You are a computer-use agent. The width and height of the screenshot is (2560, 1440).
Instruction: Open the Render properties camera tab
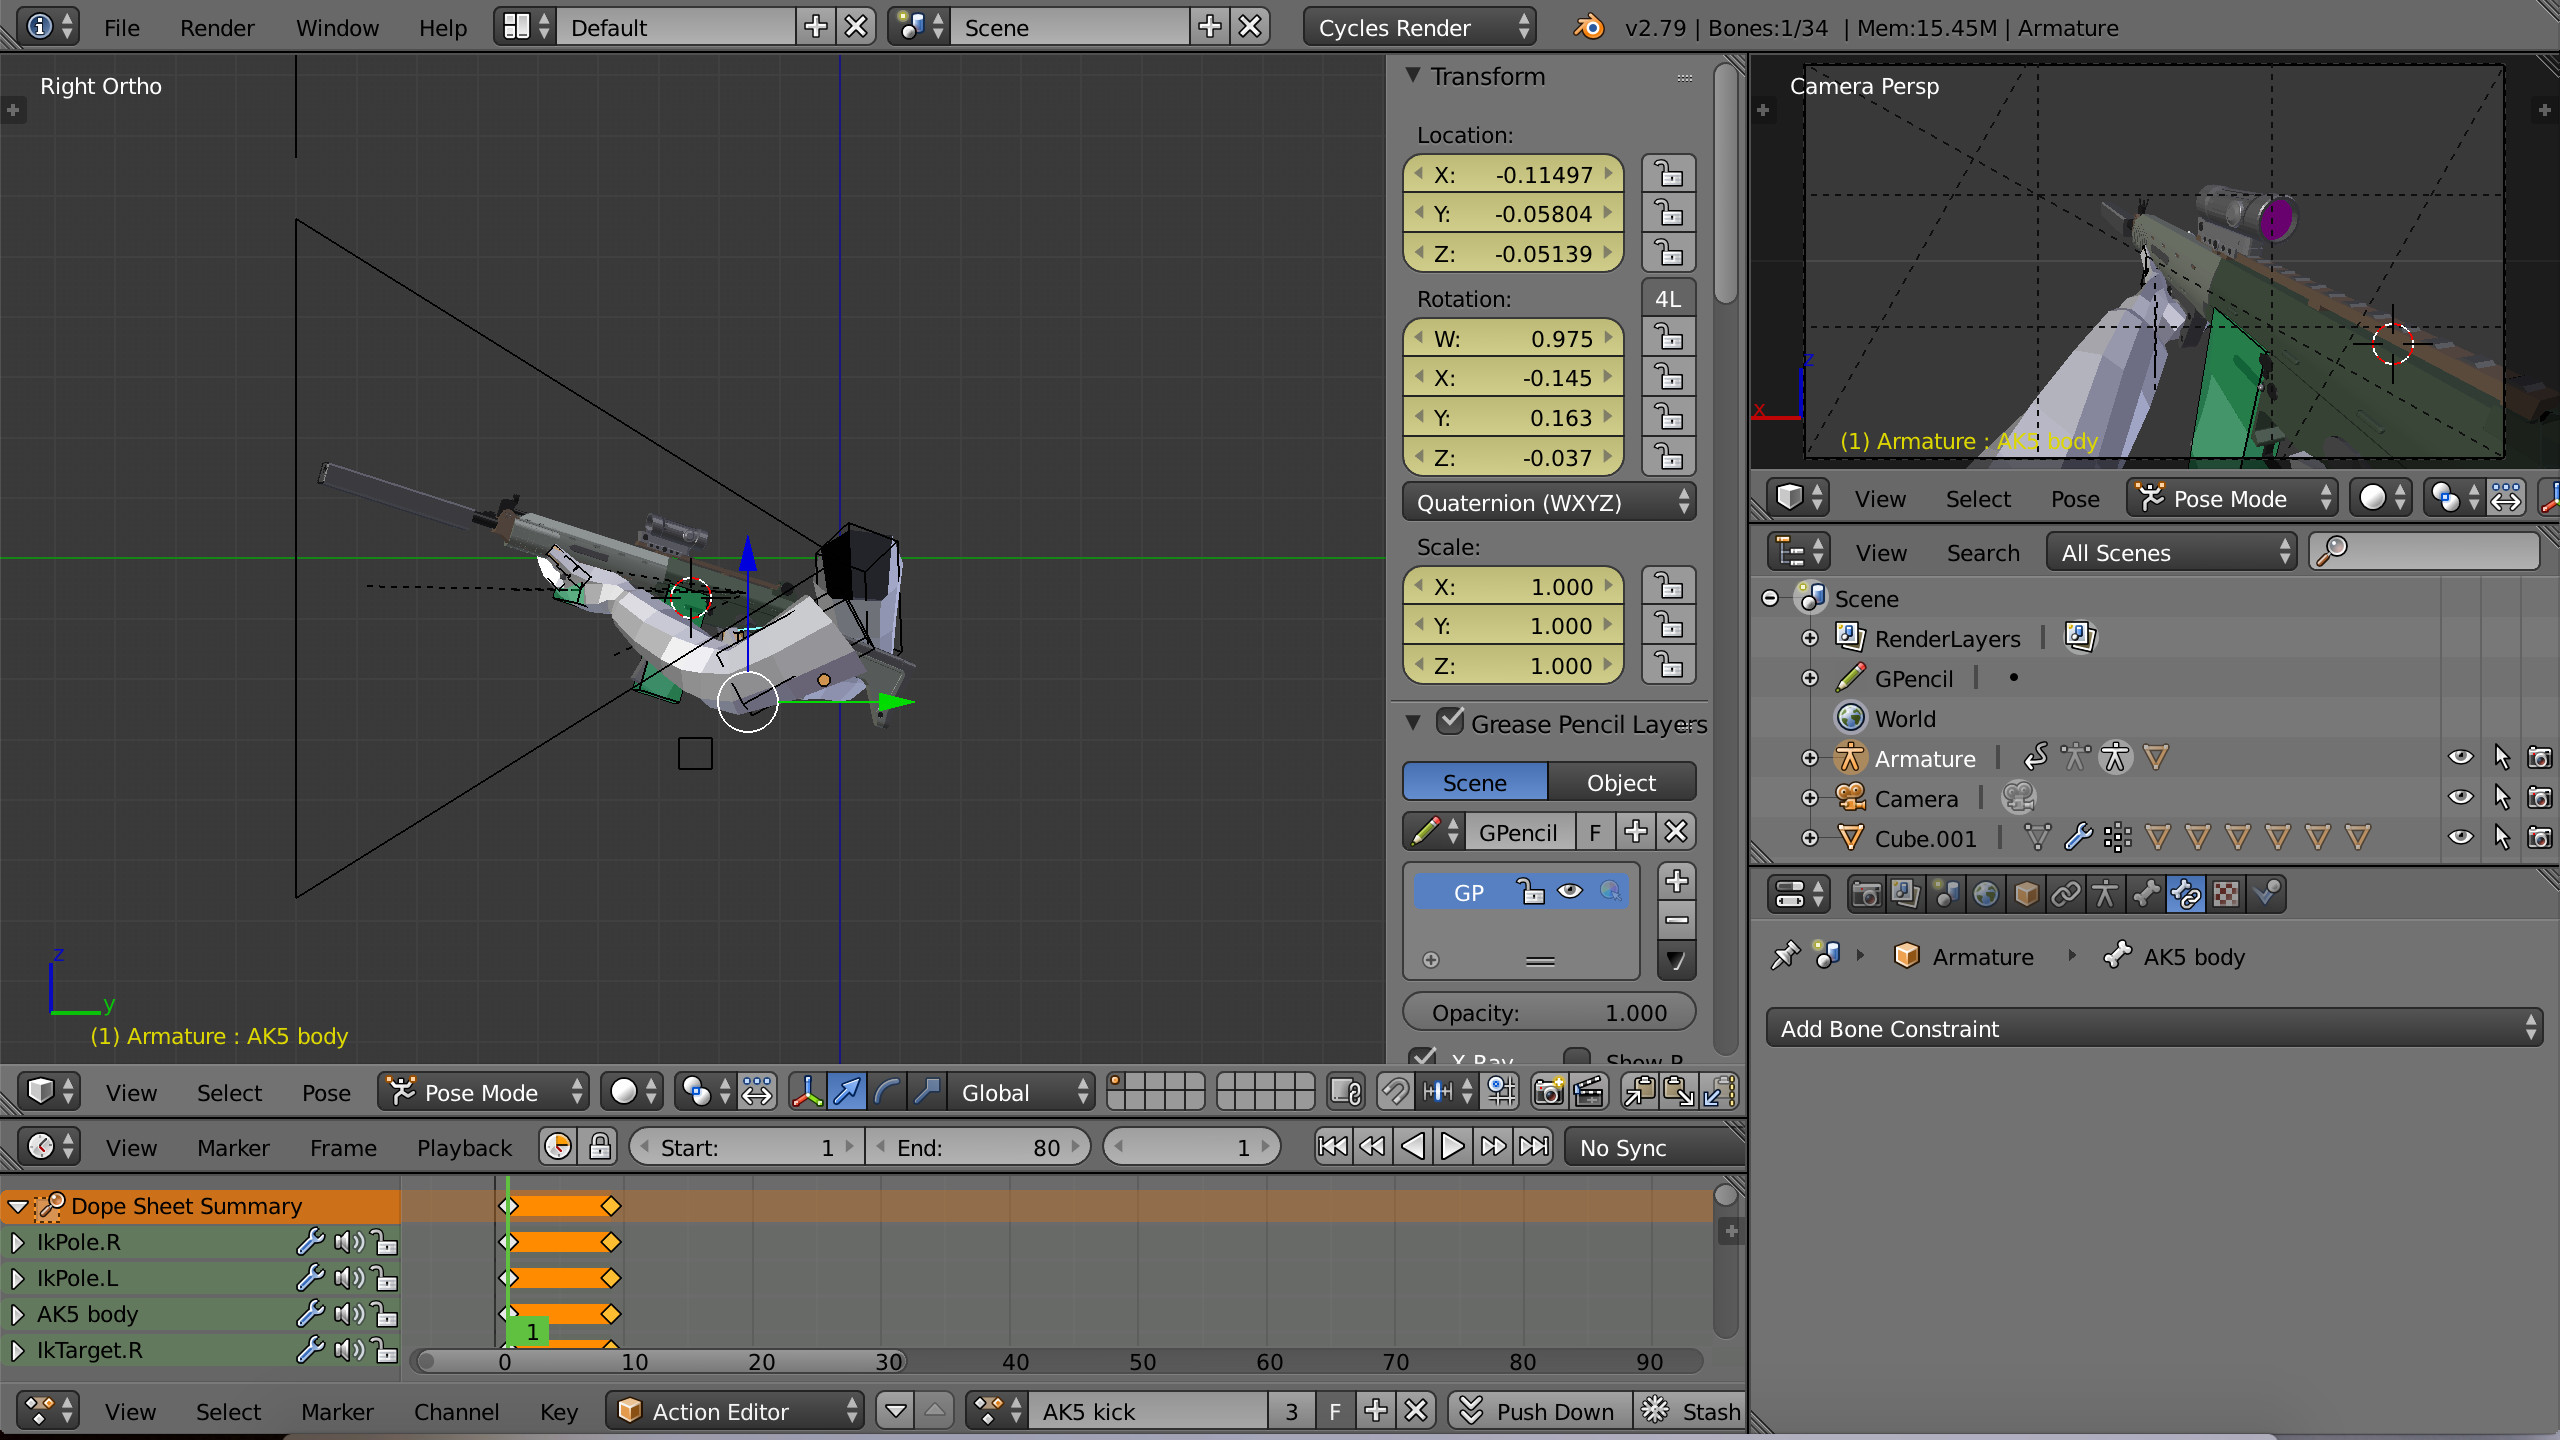pos(1866,893)
